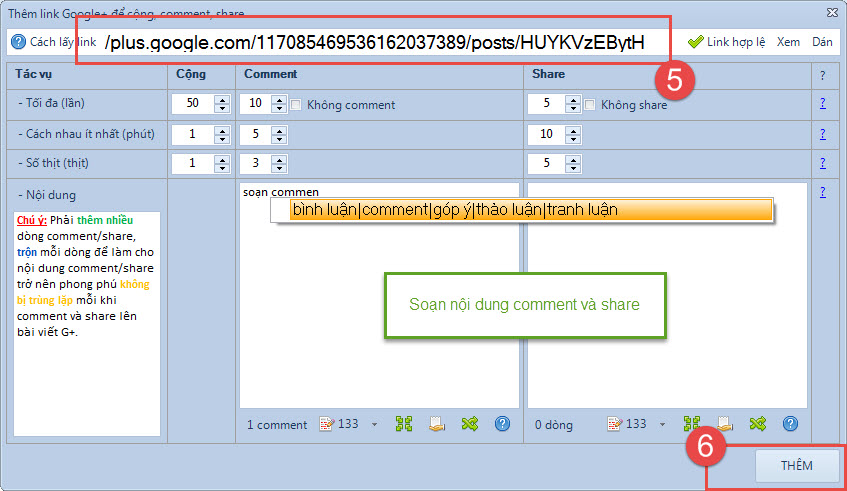Open the 'Nội dung' row help link
This screenshot has height=491, width=847.
click(x=823, y=192)
